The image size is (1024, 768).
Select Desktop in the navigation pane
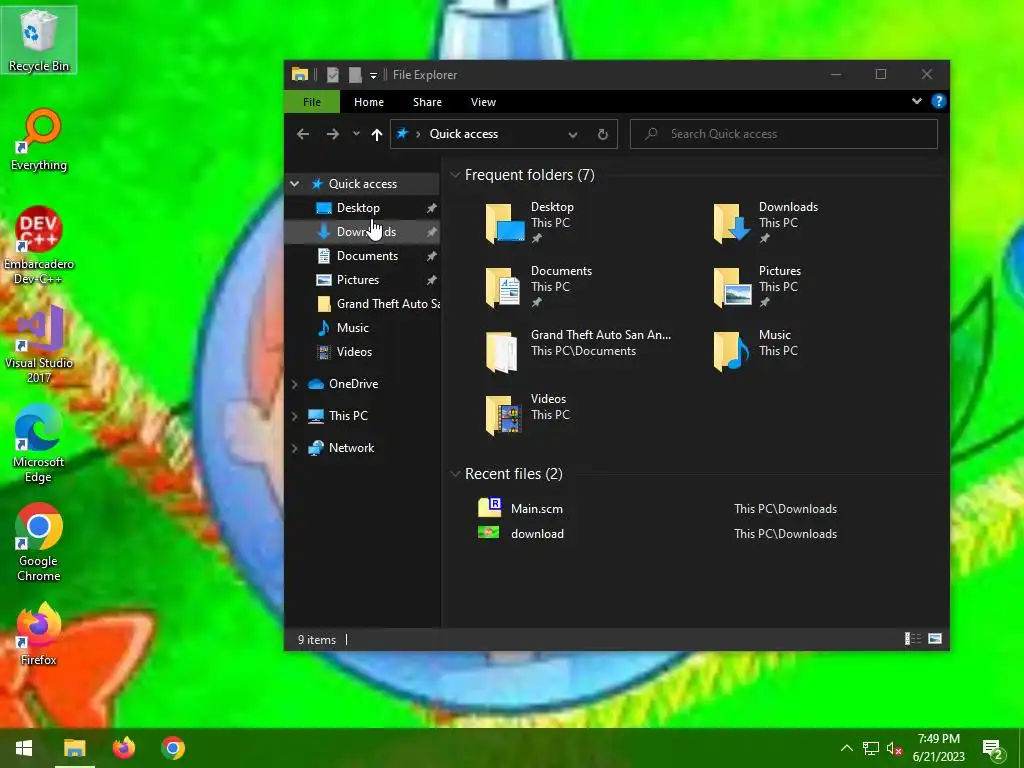click(362, 208)
